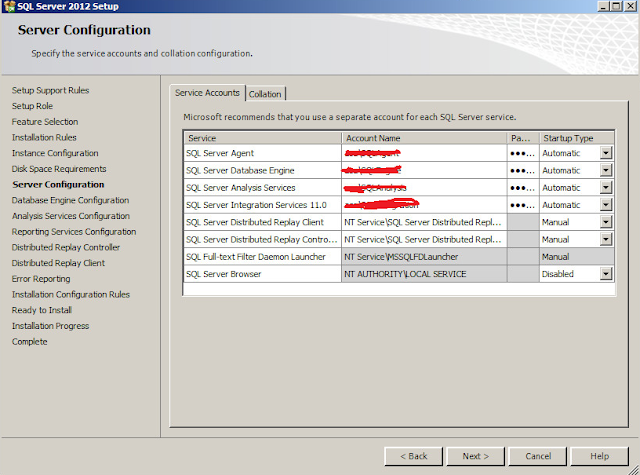Click Error Reporting step
This screenshot has height=475, width=640.
[41, 279]
